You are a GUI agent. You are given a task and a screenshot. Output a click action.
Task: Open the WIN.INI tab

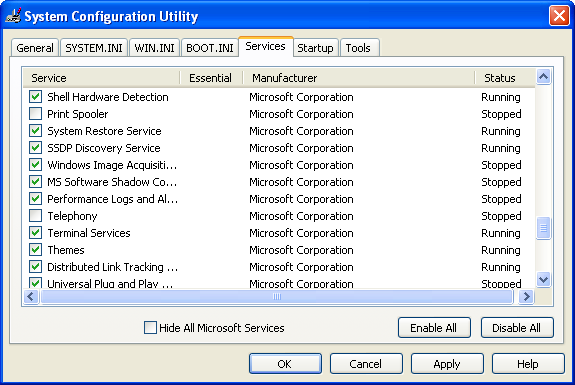(154, 48)
